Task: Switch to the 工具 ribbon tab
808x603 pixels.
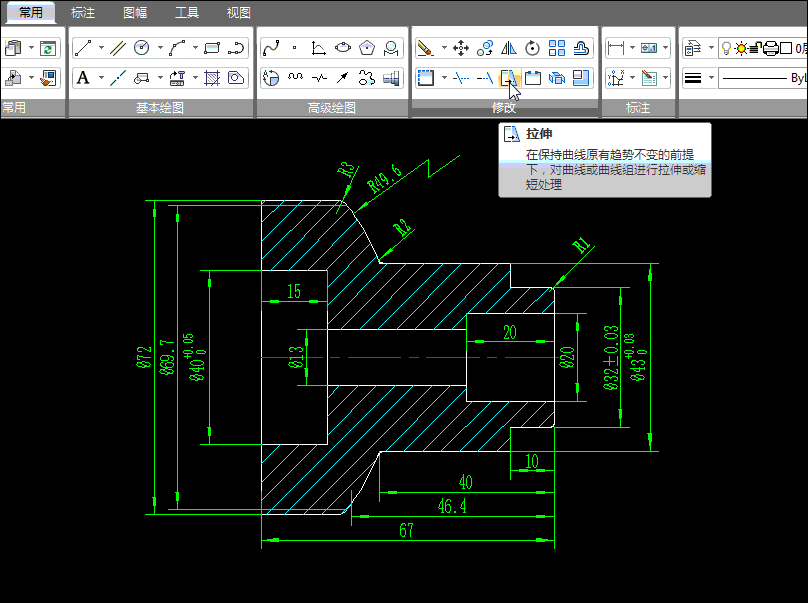Action: (x=187, y=12)
